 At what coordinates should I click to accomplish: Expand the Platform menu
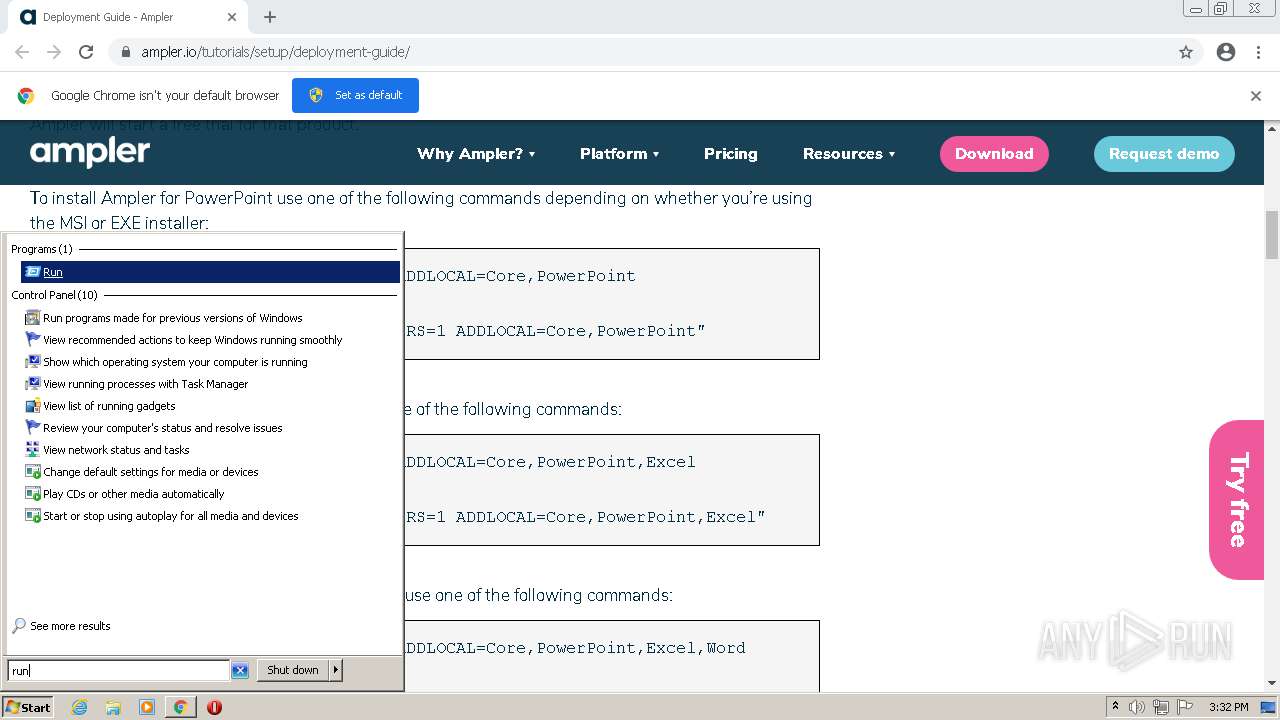[x=619, y=153]
